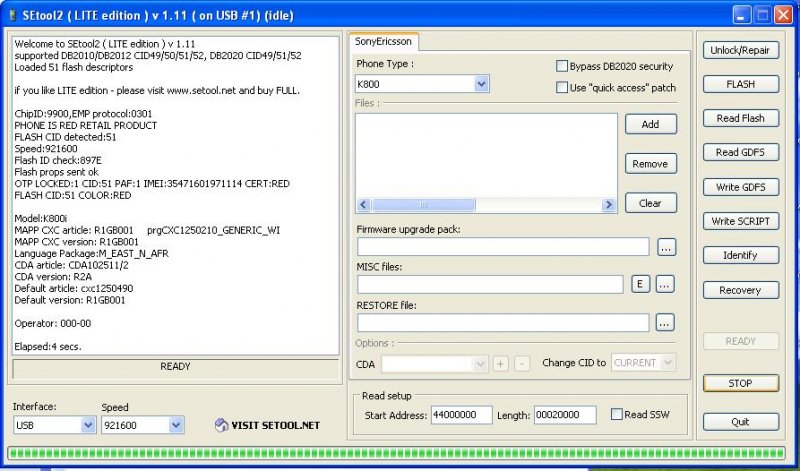
Task: Click the Recovery button
Action: point(740,290)
